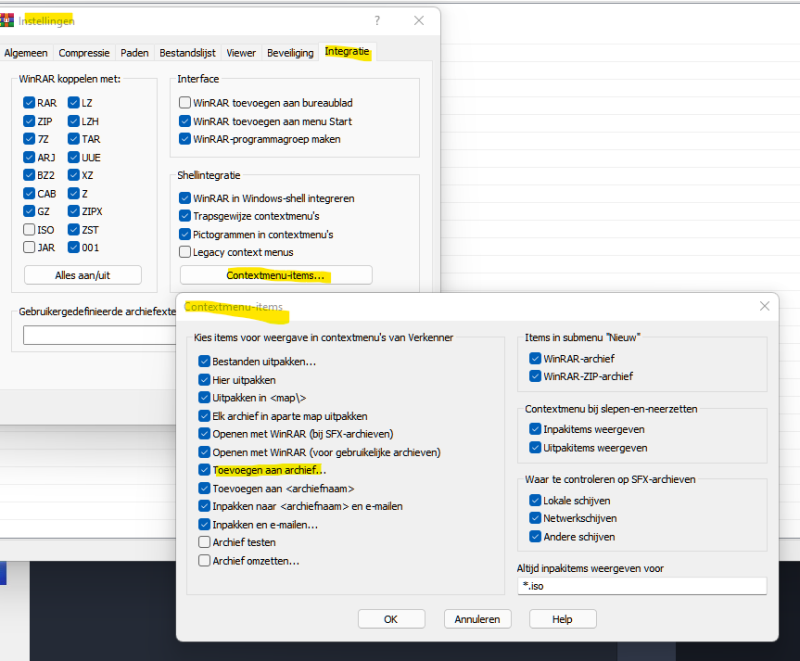Uncheck WinRAR-ZIP-archief in submenu Nieuw
The width and height of the screenshot is (800, 661).
(535, 376)
